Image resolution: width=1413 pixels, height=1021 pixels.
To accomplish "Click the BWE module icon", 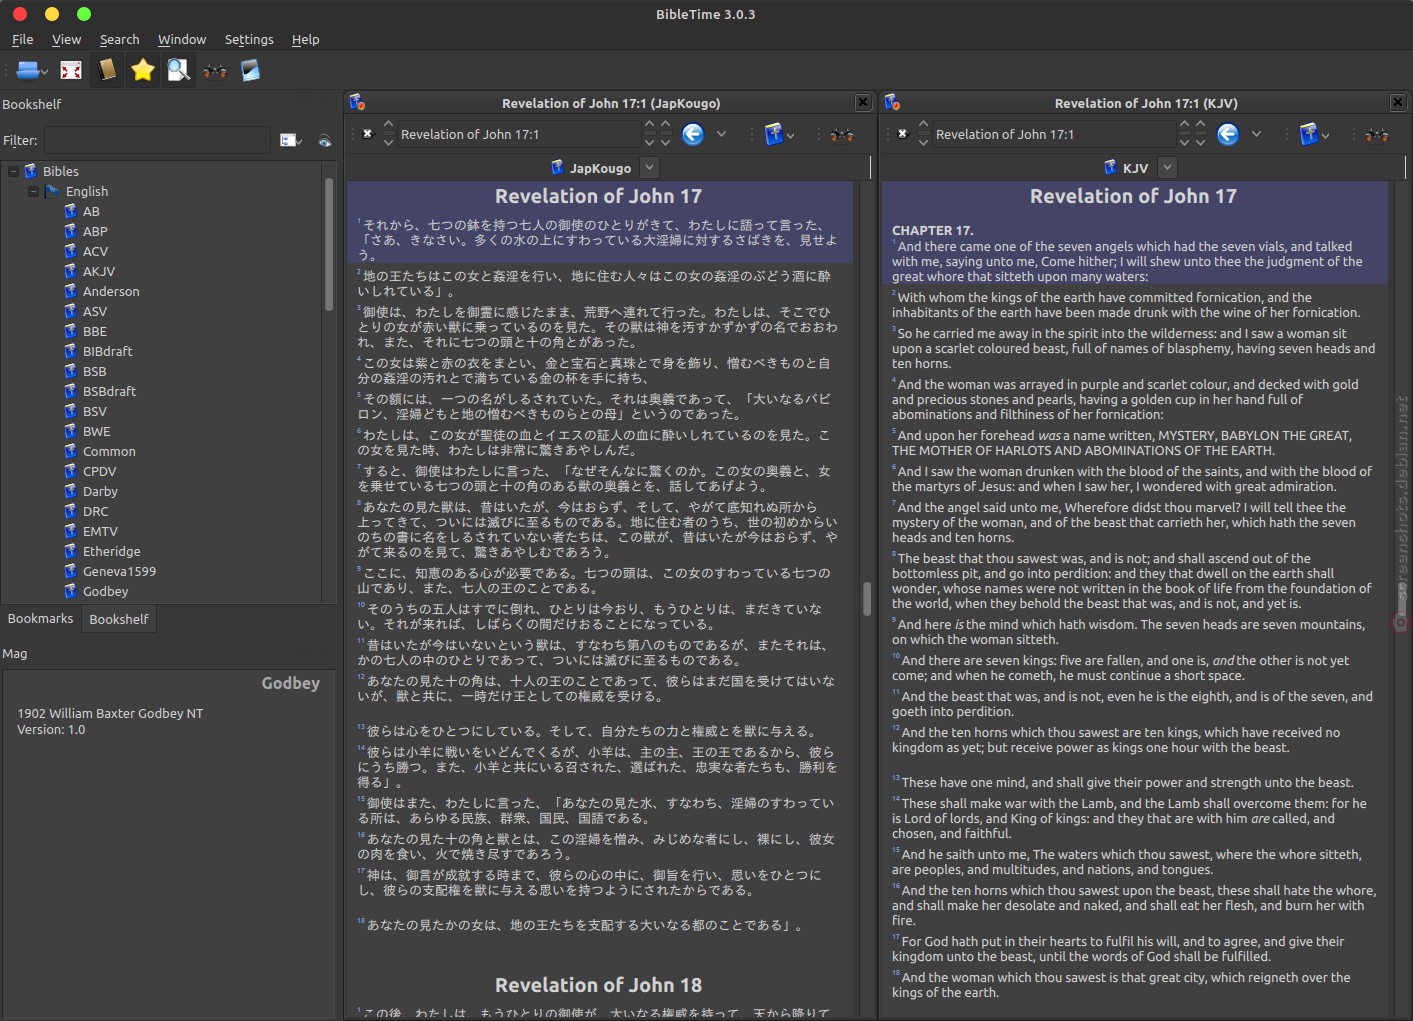I will click(71, 431).
